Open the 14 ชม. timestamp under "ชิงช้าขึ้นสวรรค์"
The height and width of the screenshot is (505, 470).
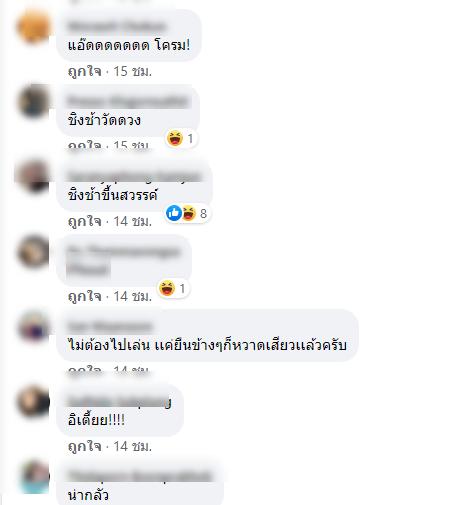coord(133,221)
